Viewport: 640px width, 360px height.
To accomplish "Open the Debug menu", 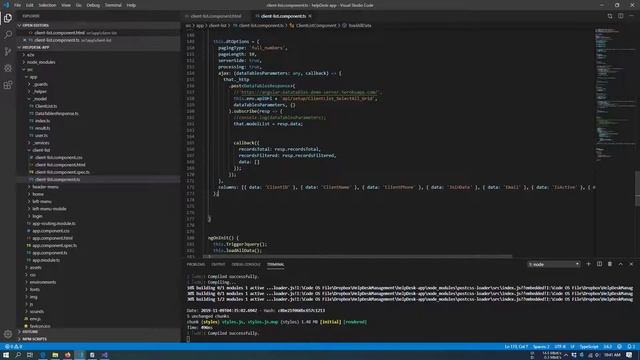I will (93, 5).
